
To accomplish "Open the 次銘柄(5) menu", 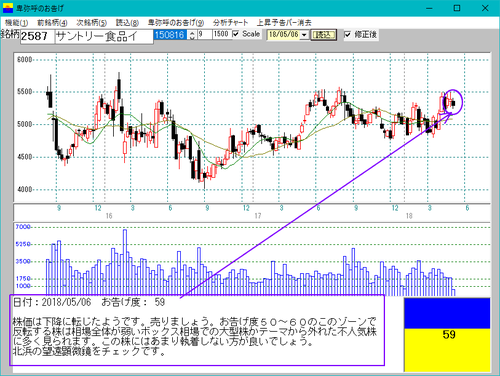I will [x=91, y=23].
